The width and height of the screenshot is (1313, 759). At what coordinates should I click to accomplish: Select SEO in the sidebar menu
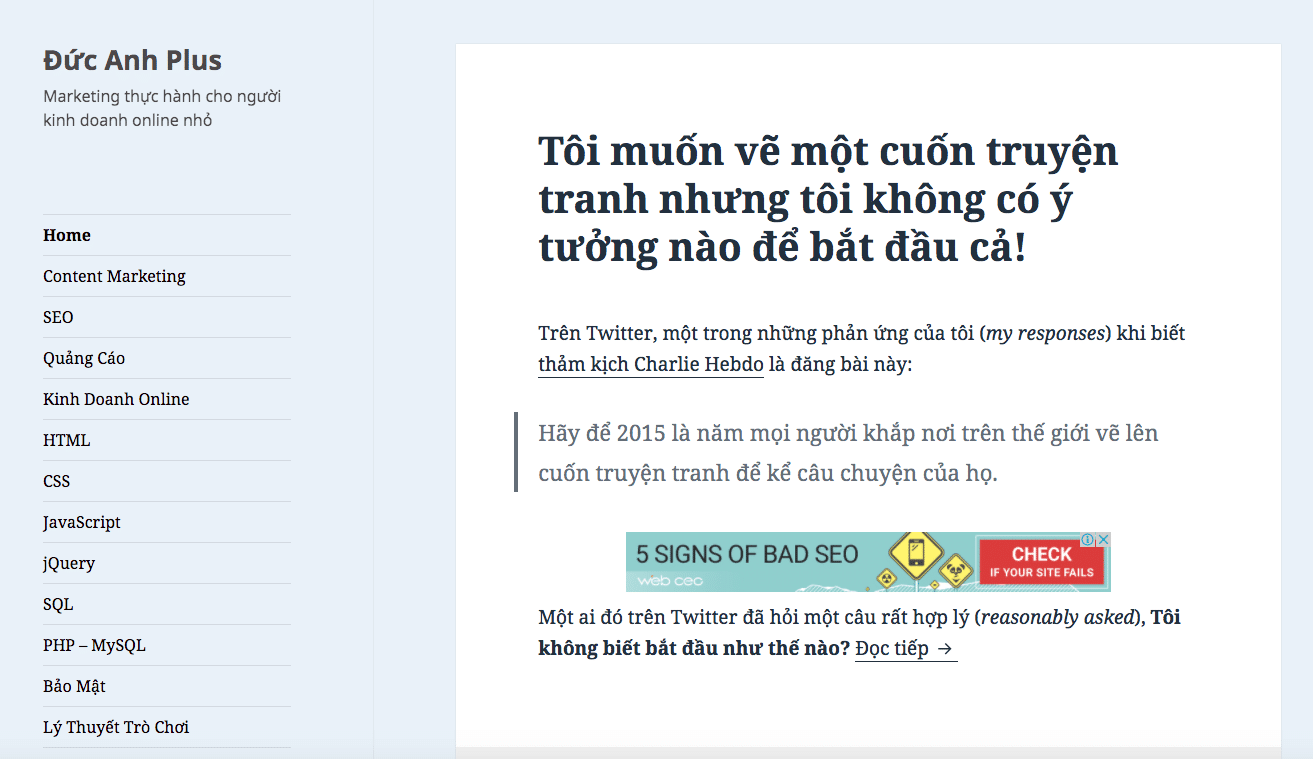(x=58, y=317)
